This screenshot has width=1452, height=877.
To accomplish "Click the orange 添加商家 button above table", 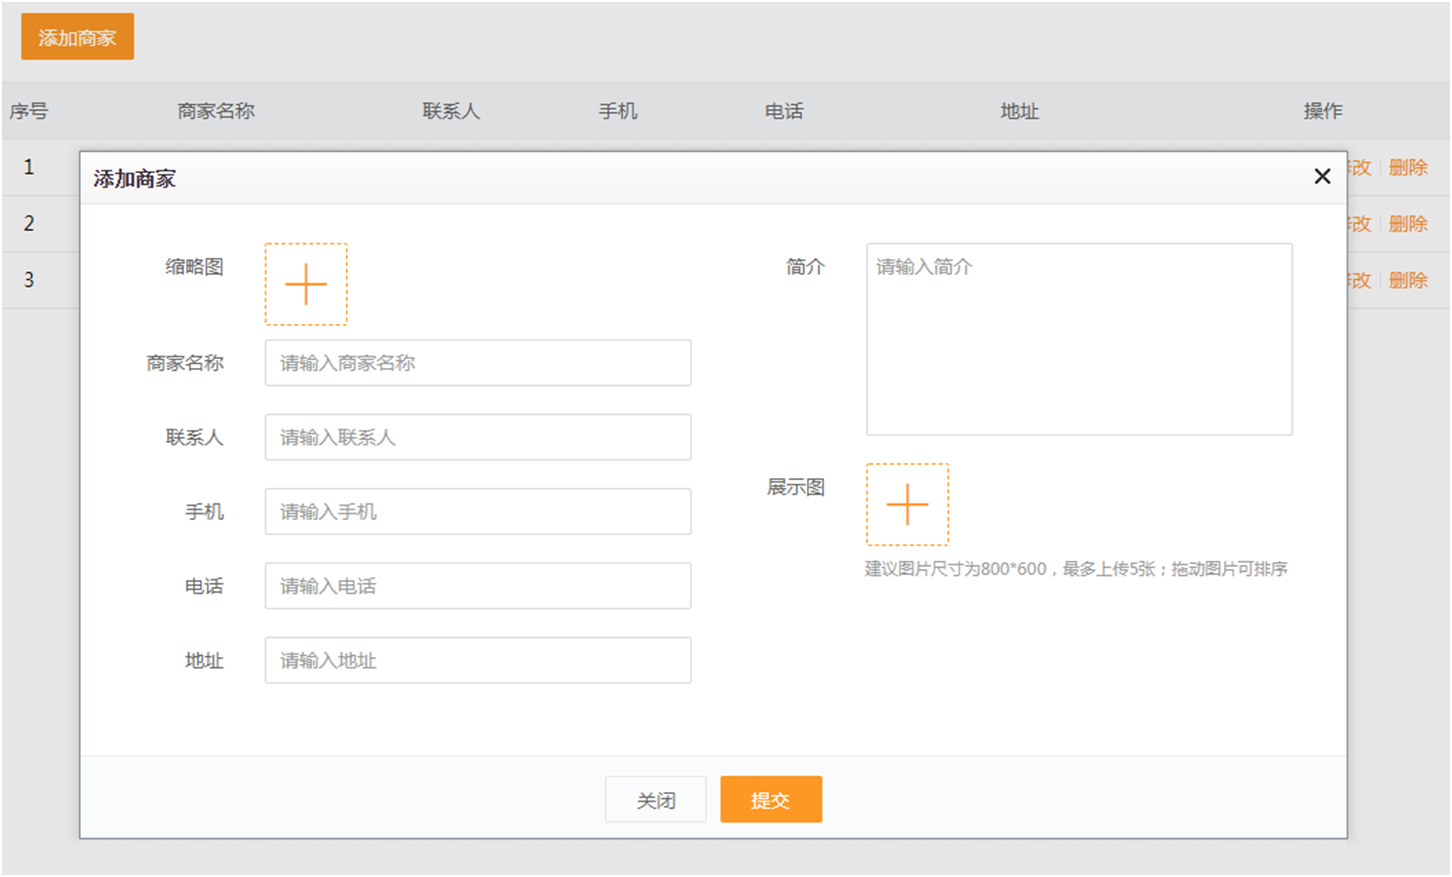I will 77,37.
